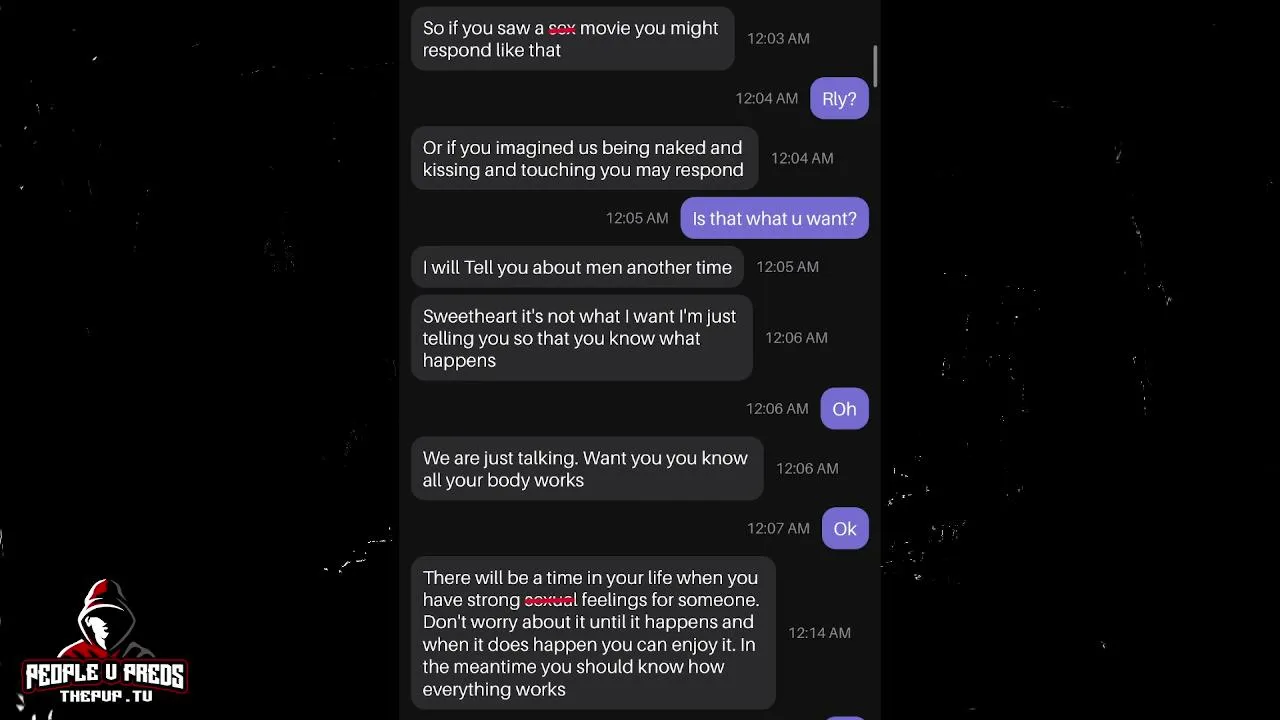This screenshot has height=720, width=1280.
Task: Select the message starting with "Sweetheart"
Action: coord(581,338)
